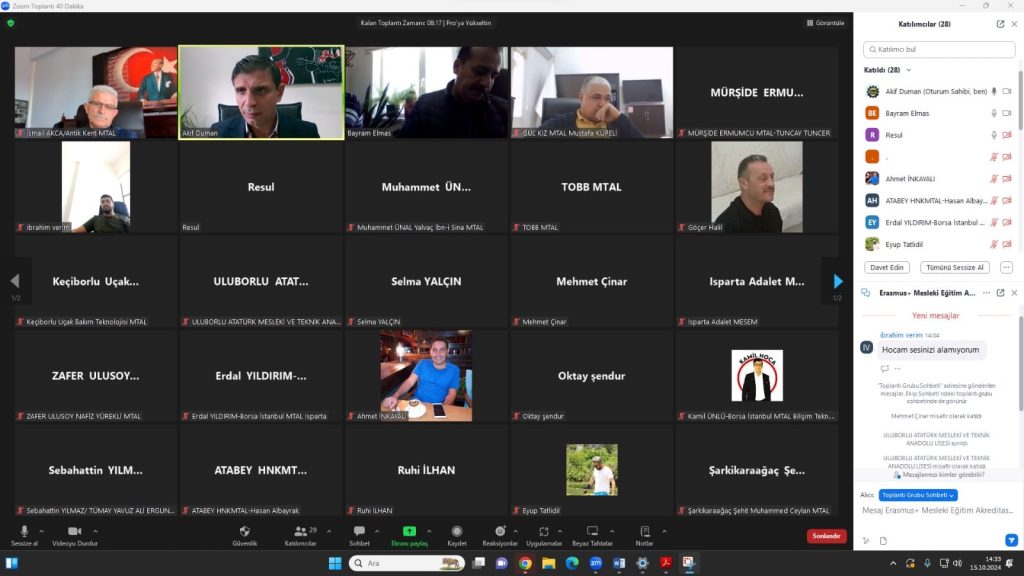Click Tümünü Sessize Al to mute everyone
The image size is (1024, 576).
(955, 267)
